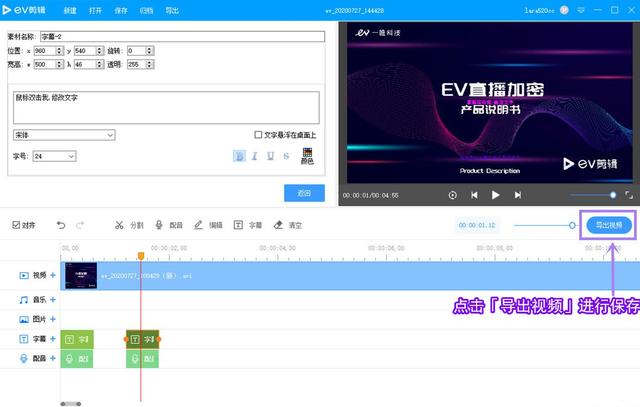Open the 导出 menu in top bar
The height and width of the screenshot is (407, 640).
pos(172,11)
